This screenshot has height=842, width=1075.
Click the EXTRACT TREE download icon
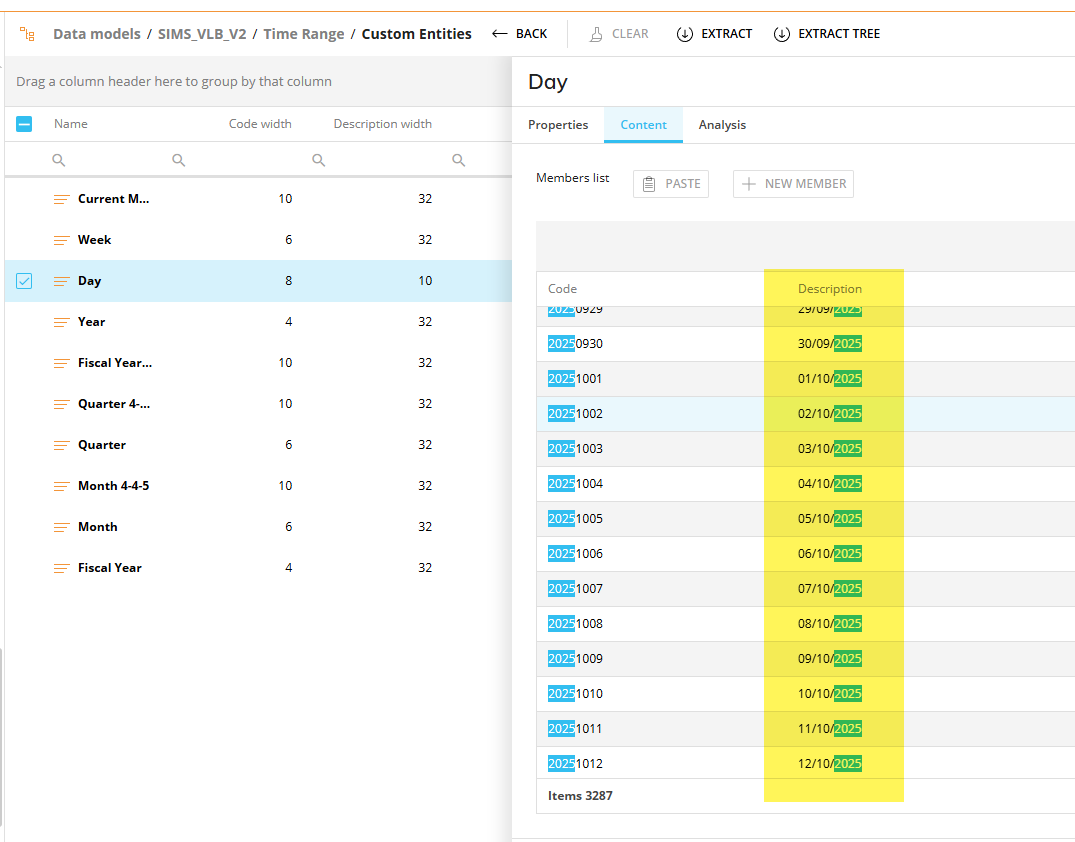(x=782, y=34)
